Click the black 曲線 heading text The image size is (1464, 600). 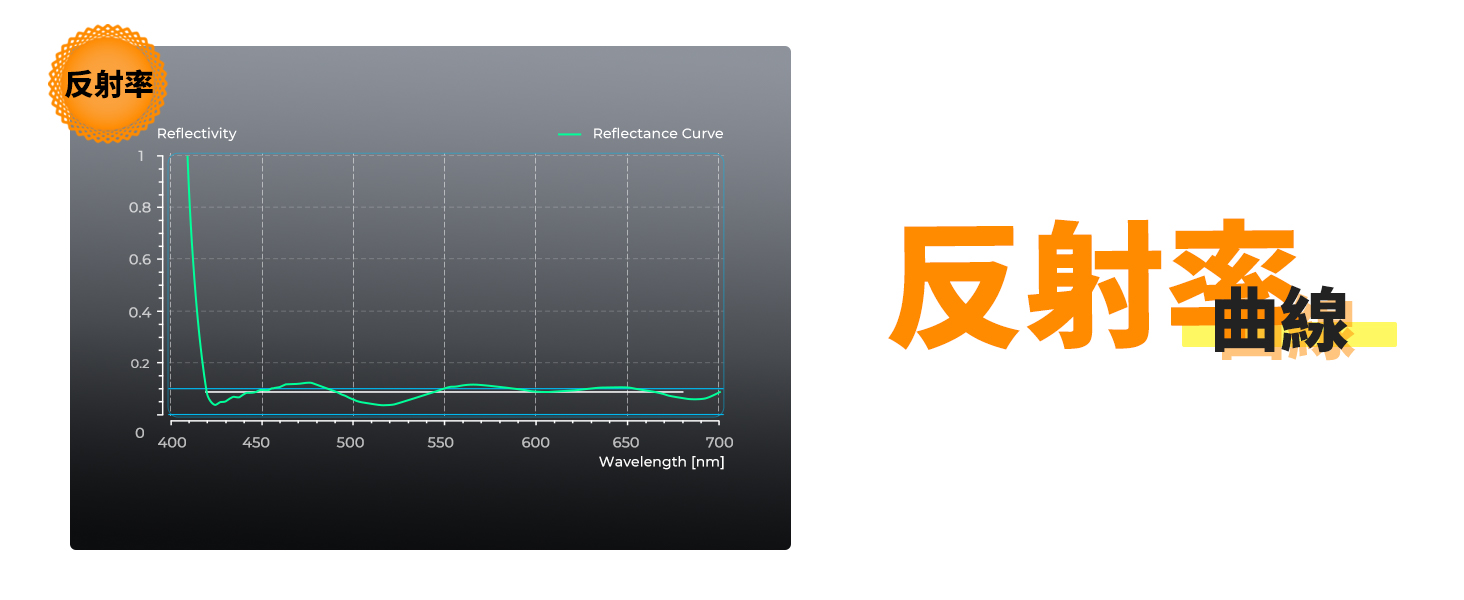1282,322
